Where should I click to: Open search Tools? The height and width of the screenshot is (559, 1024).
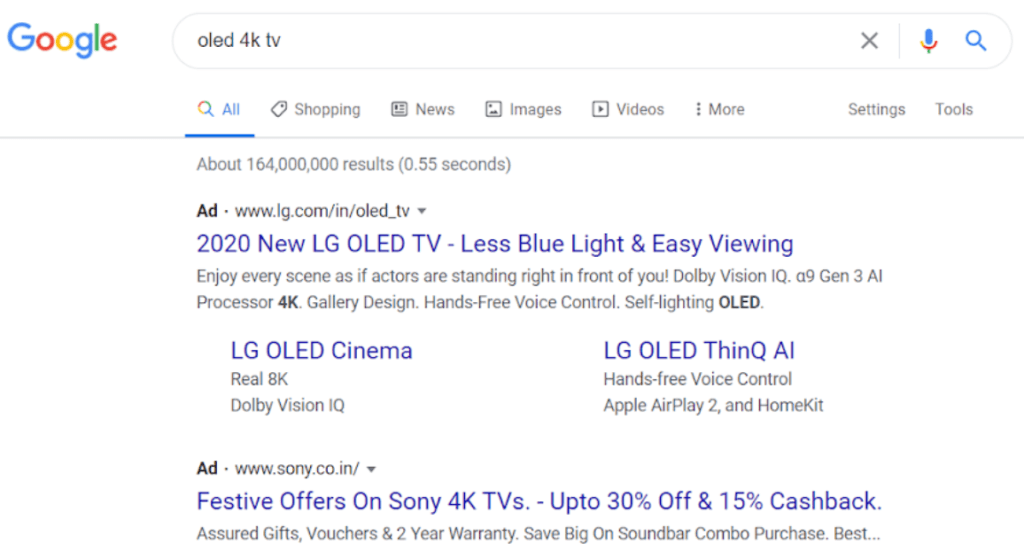[953, 109]
